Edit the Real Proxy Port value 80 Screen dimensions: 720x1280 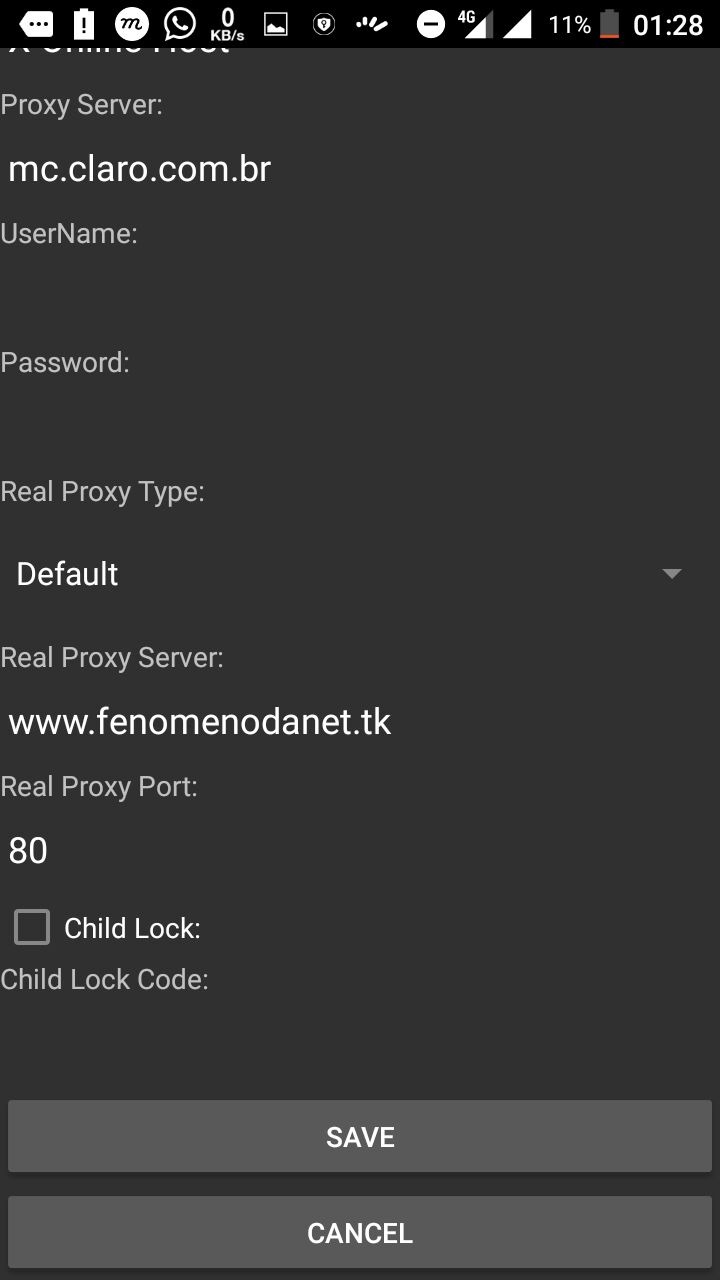(360, 851)
